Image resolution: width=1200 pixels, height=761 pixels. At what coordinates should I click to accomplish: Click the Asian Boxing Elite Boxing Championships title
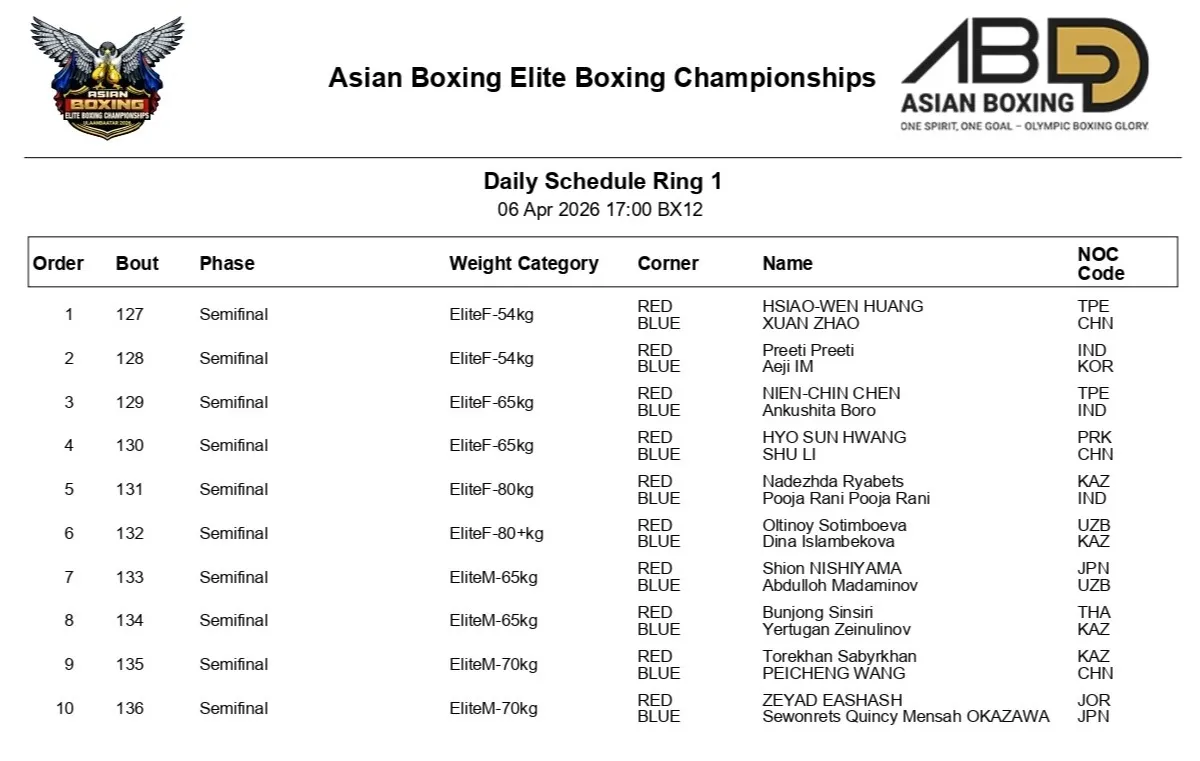(x=602, y=78)
